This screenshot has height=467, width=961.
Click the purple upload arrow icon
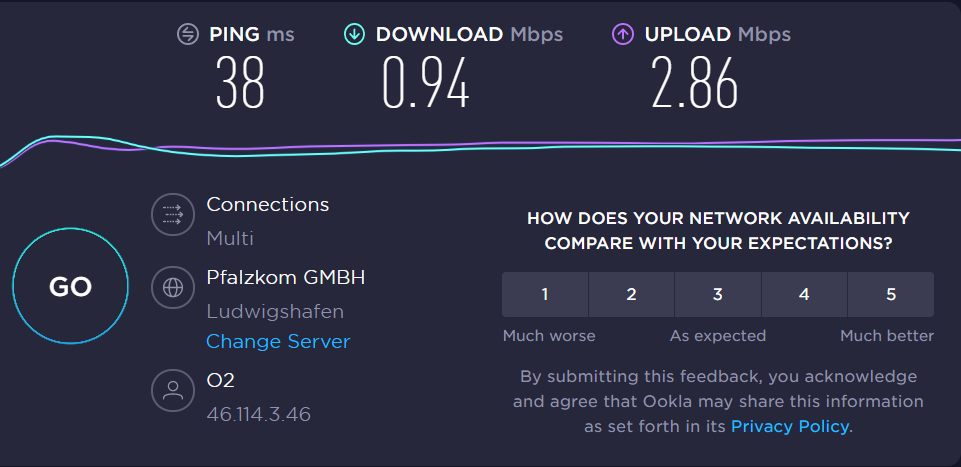pyautogui.click(x=623, y=34)
